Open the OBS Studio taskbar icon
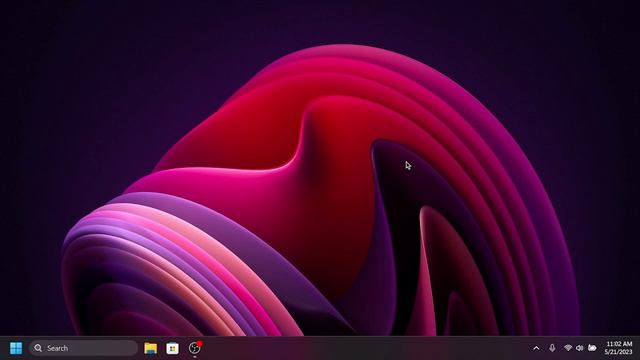The width and height of the screenshot is (640, 360). pos(195,348)
